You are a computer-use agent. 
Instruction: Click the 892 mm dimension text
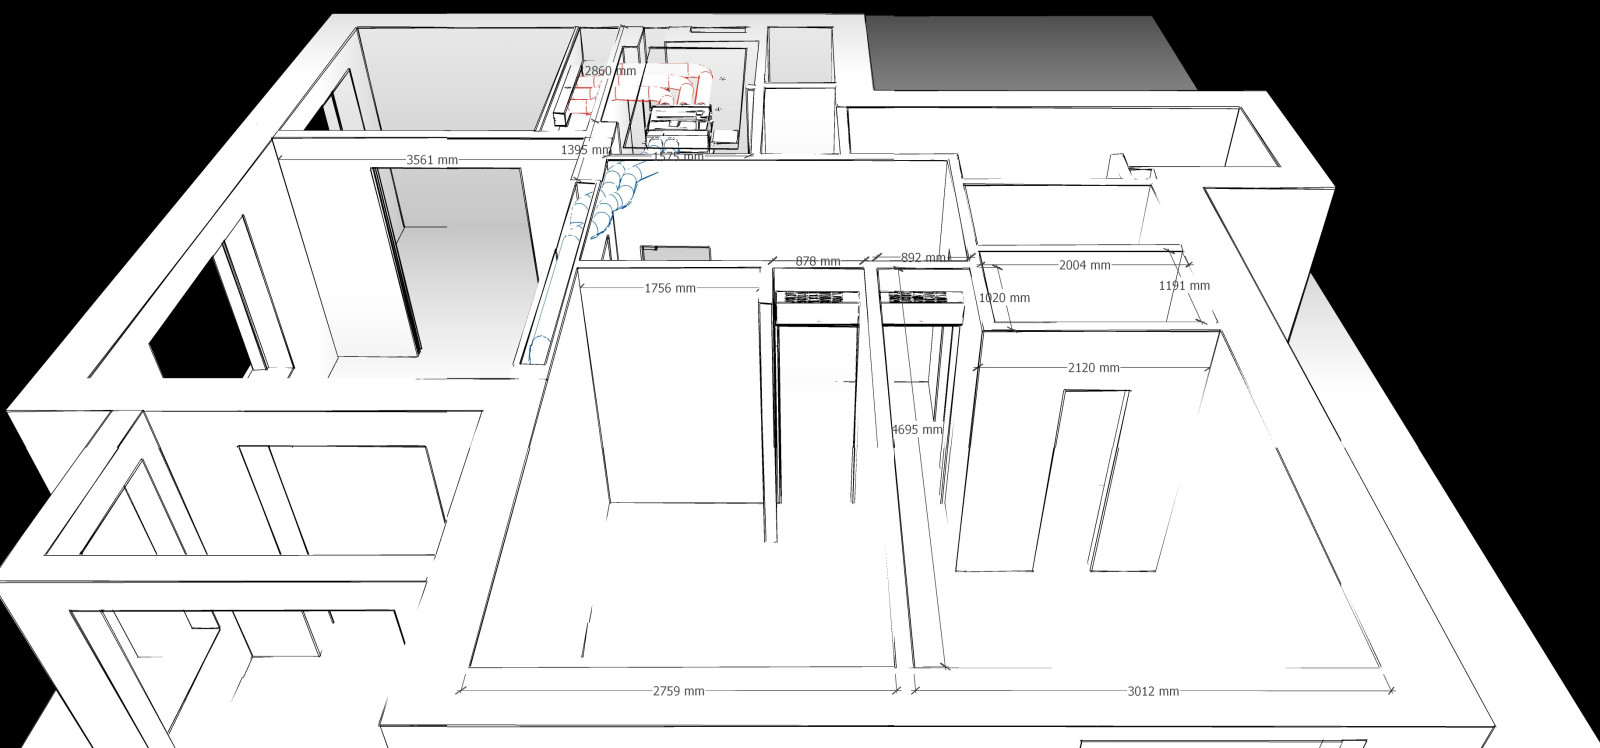click(x=922, y=257)
